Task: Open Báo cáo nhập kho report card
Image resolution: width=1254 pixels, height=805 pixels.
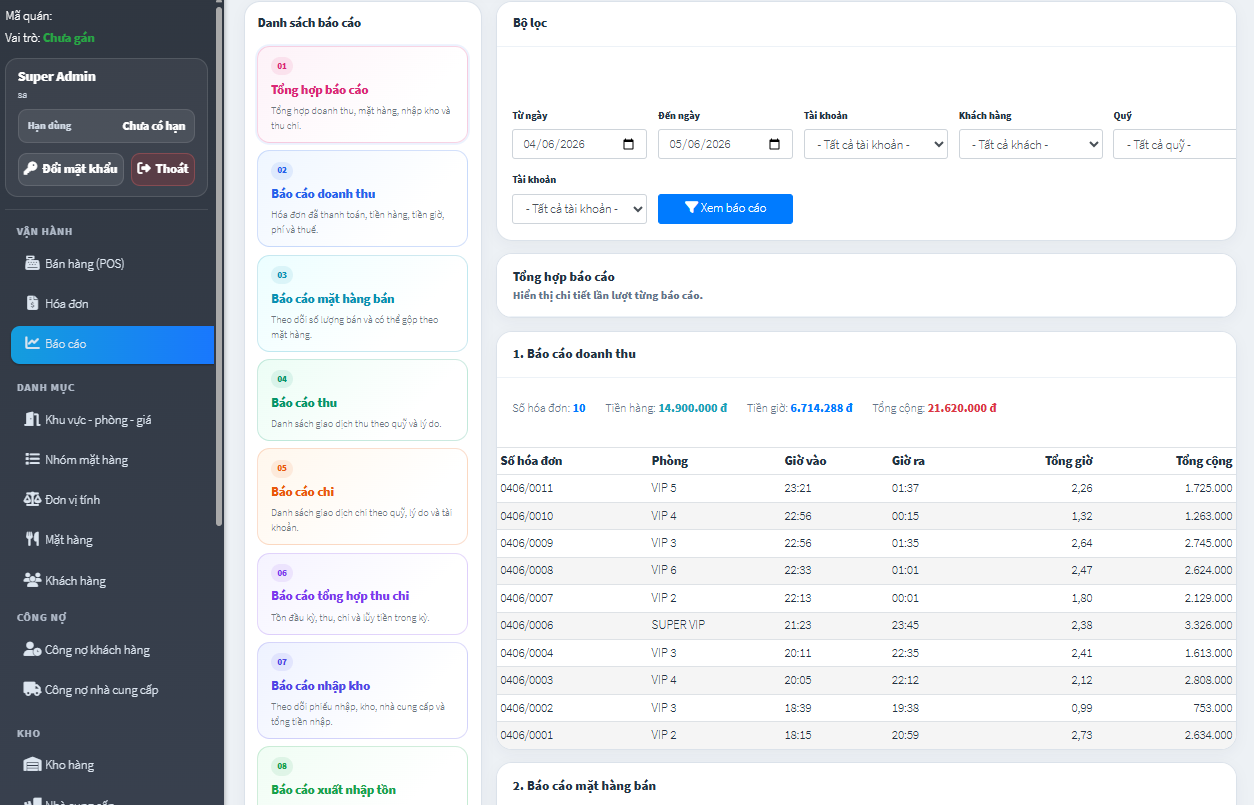Action: pyautogui.click(x=362, y=690)
